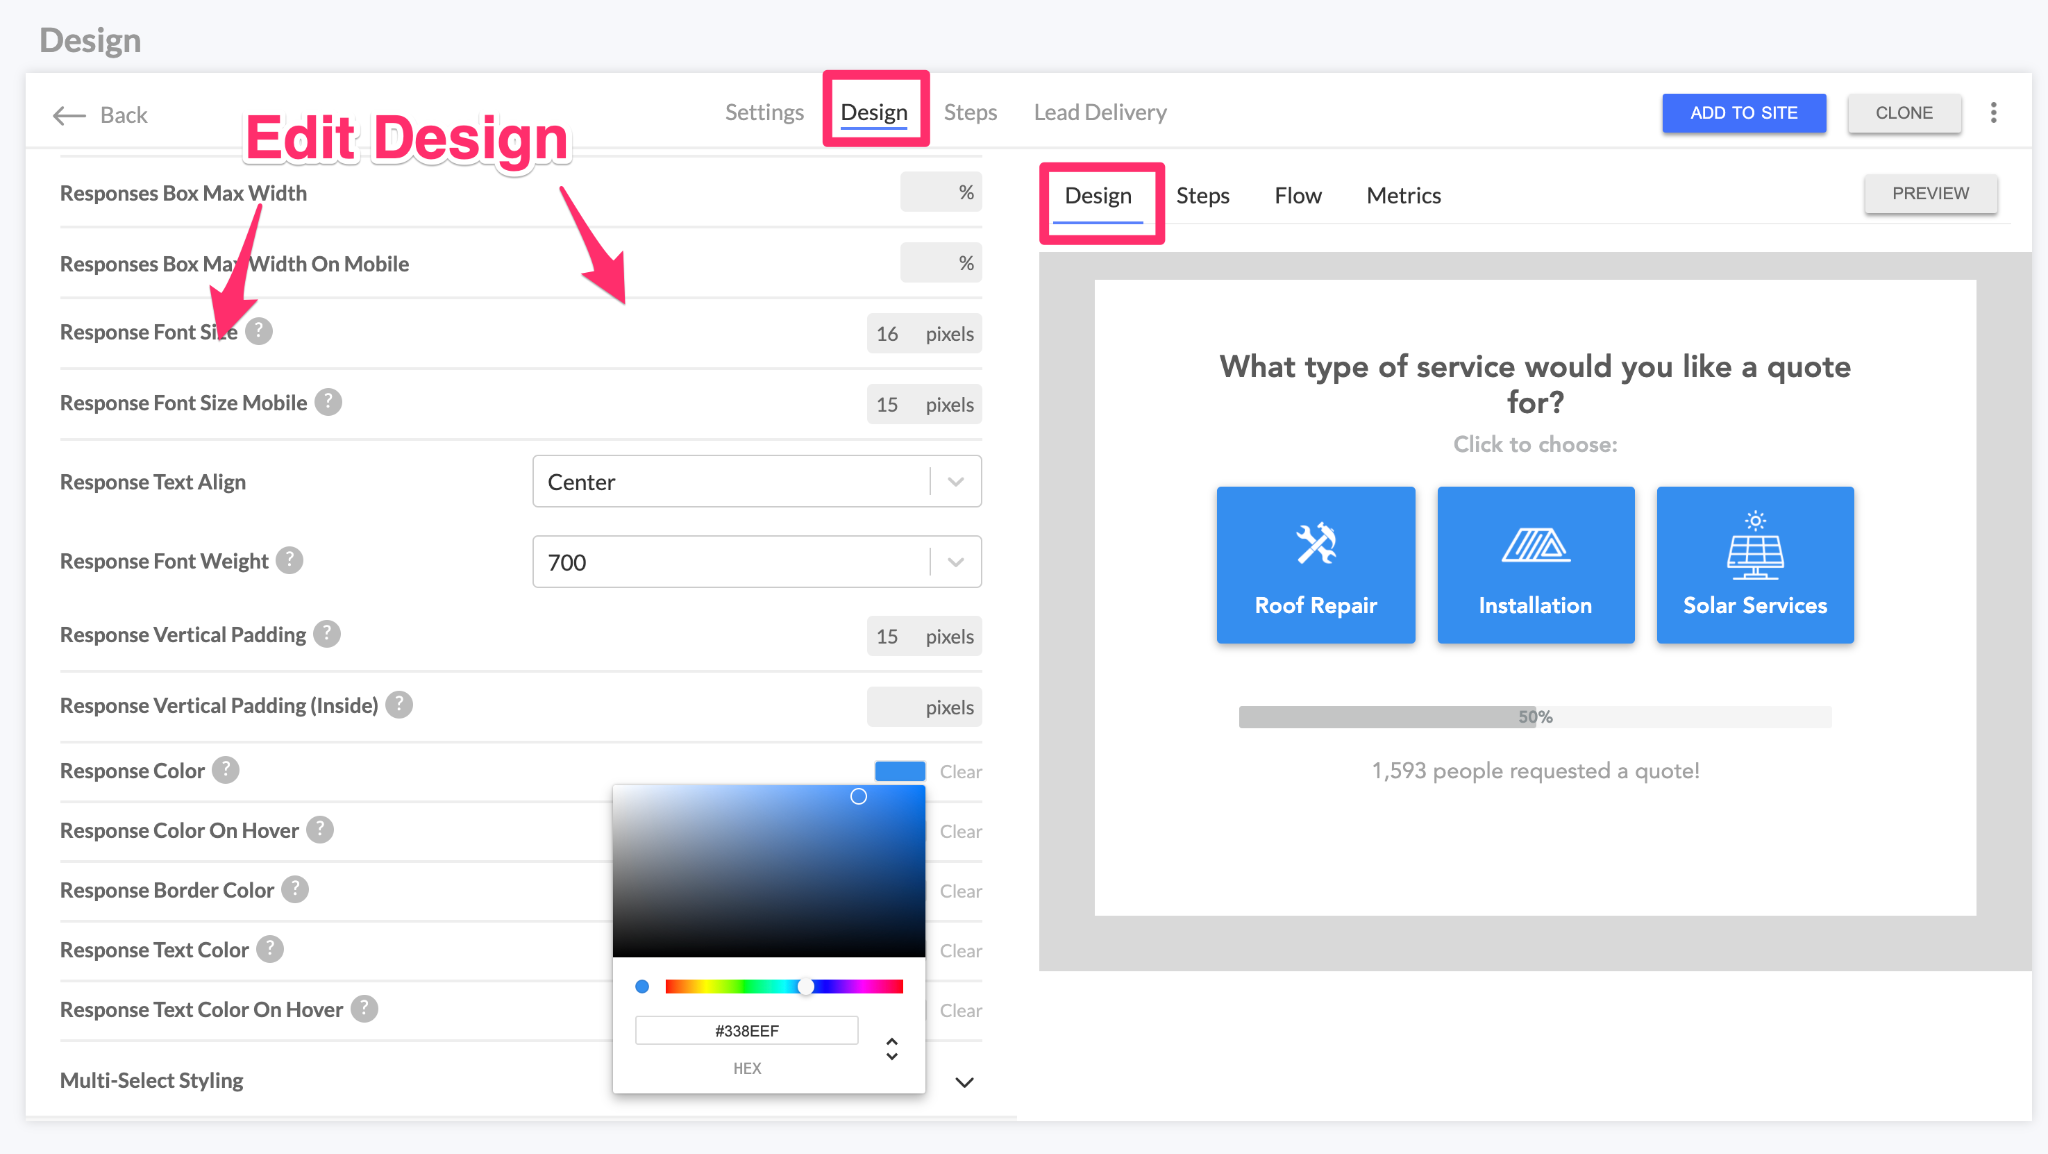Expand the Multi-Select Styling section
2048x1154 pixels.
[x=964, y=1082]
